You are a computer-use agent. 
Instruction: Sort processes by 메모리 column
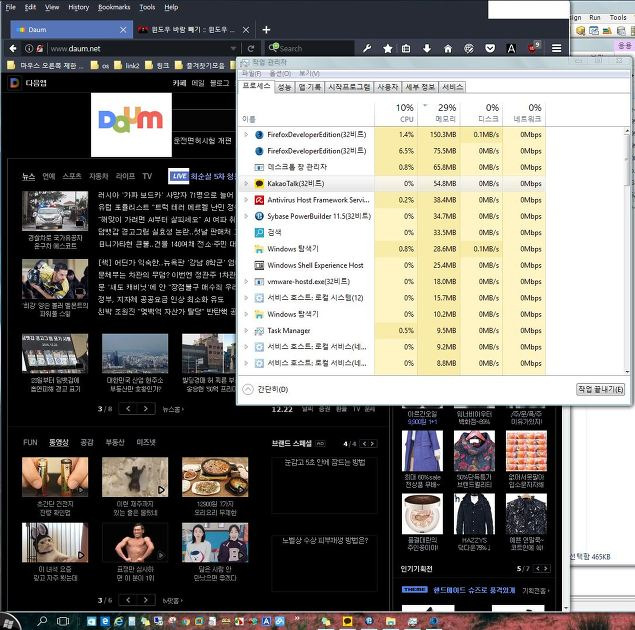click(x=439, y=113)
